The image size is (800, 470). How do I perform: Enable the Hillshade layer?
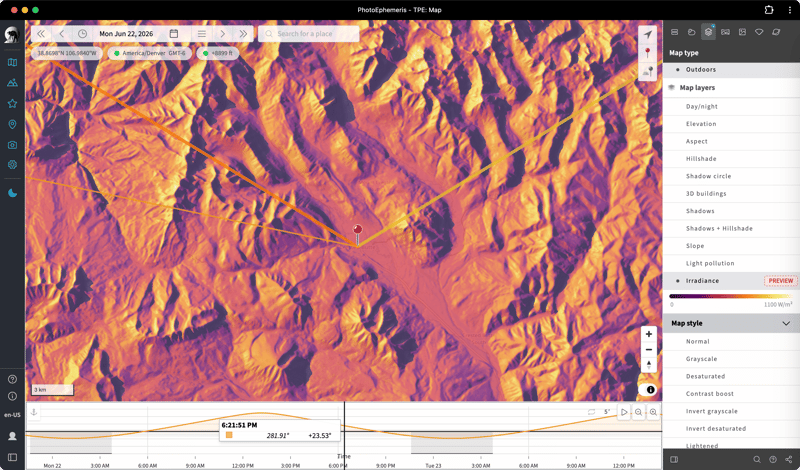pos(731,159)
